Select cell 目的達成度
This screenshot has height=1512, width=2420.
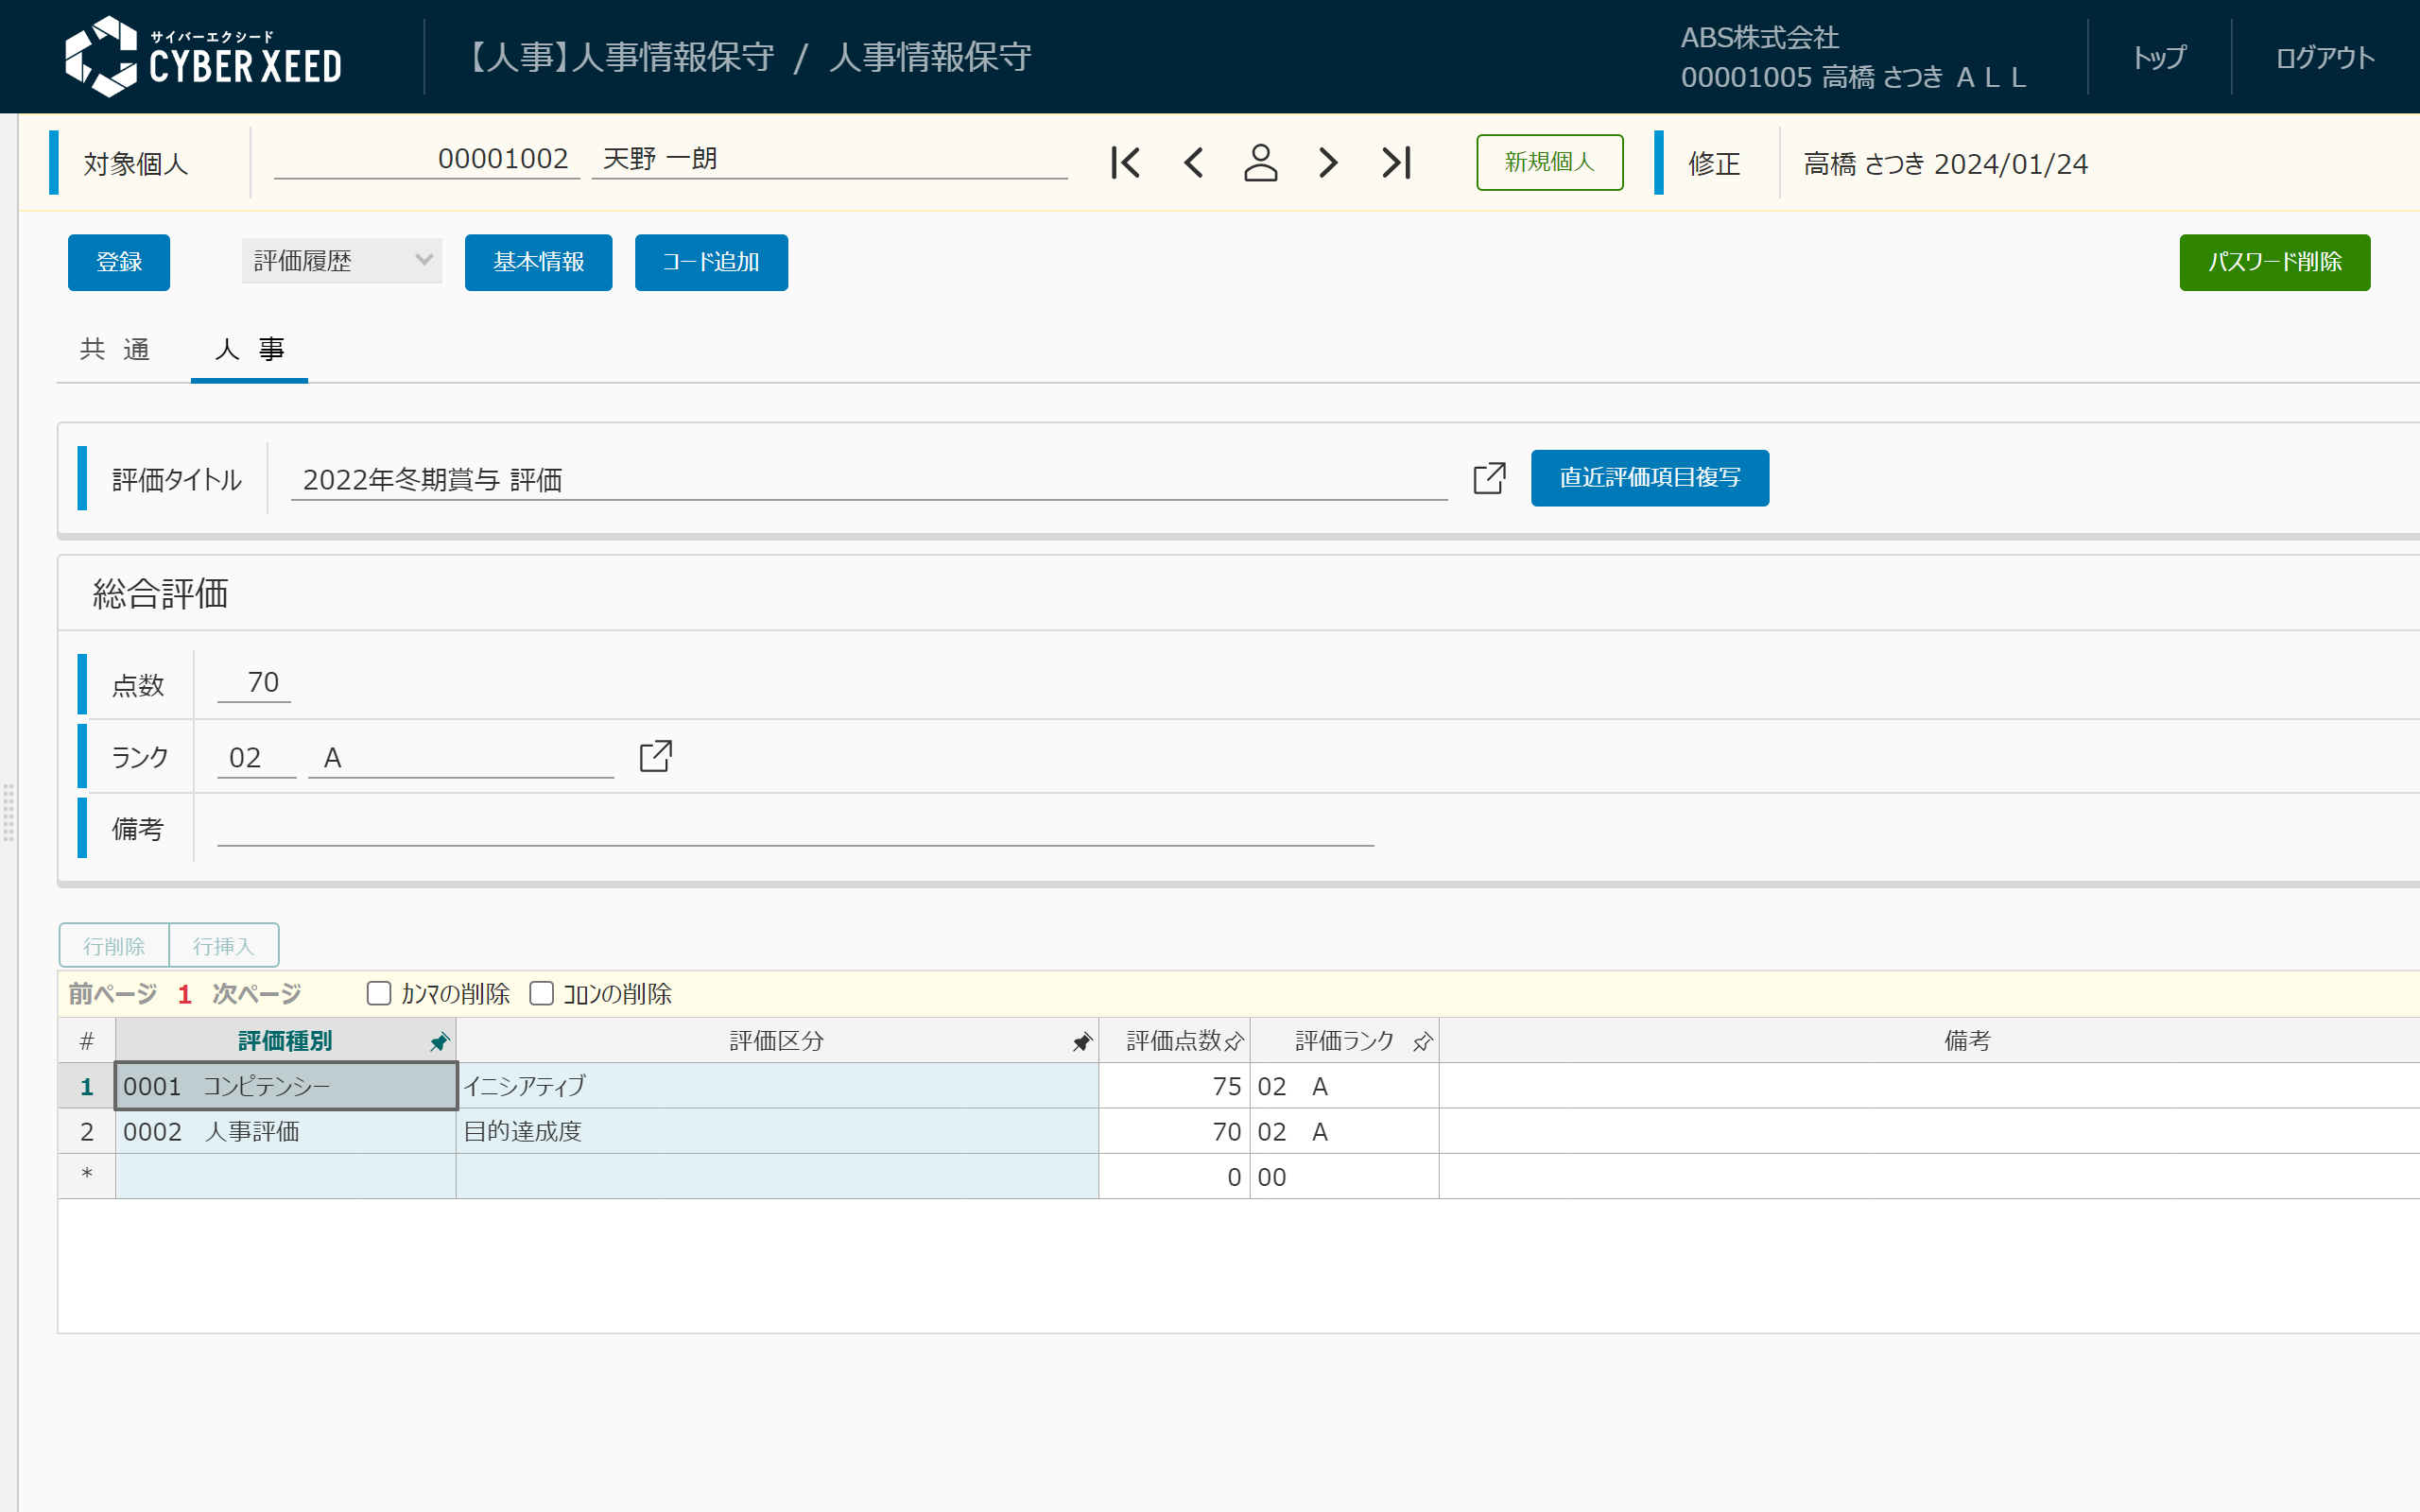click(x=777, y=1131)
